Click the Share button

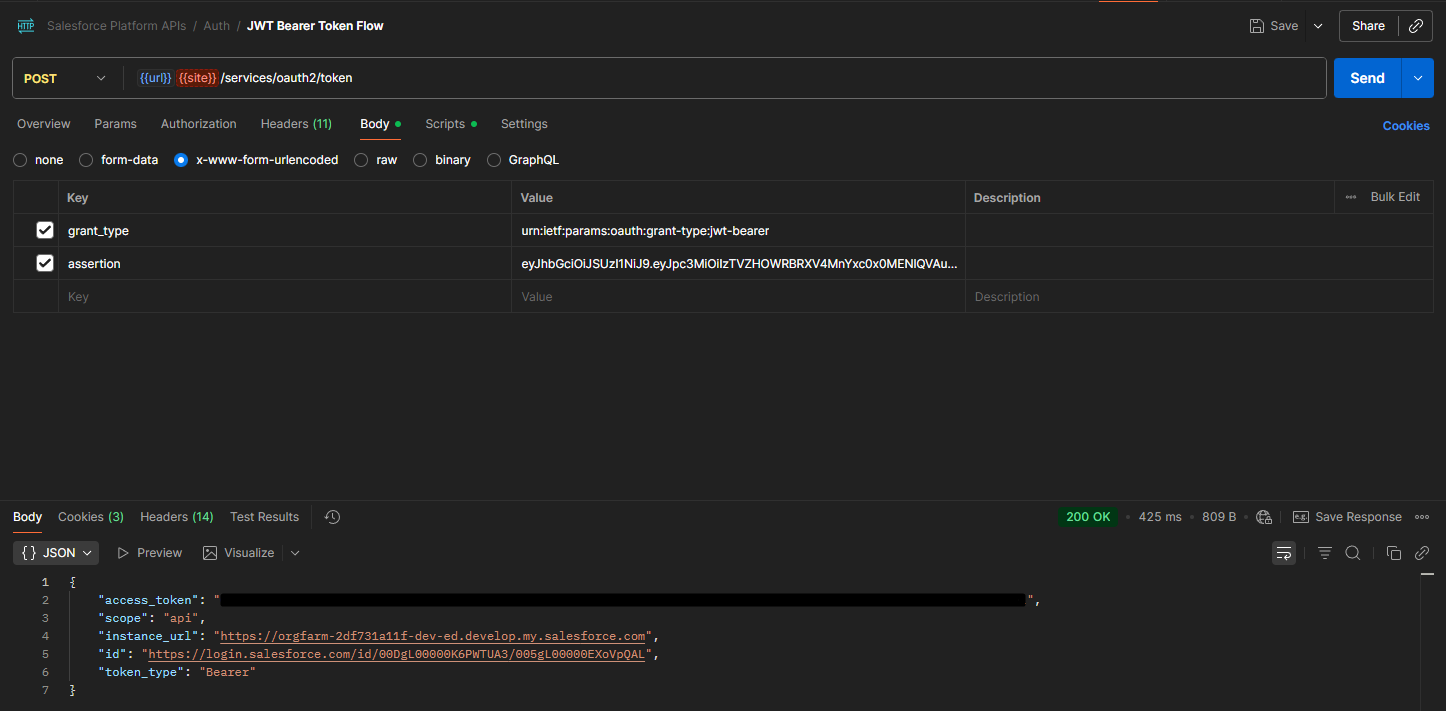1368,26
